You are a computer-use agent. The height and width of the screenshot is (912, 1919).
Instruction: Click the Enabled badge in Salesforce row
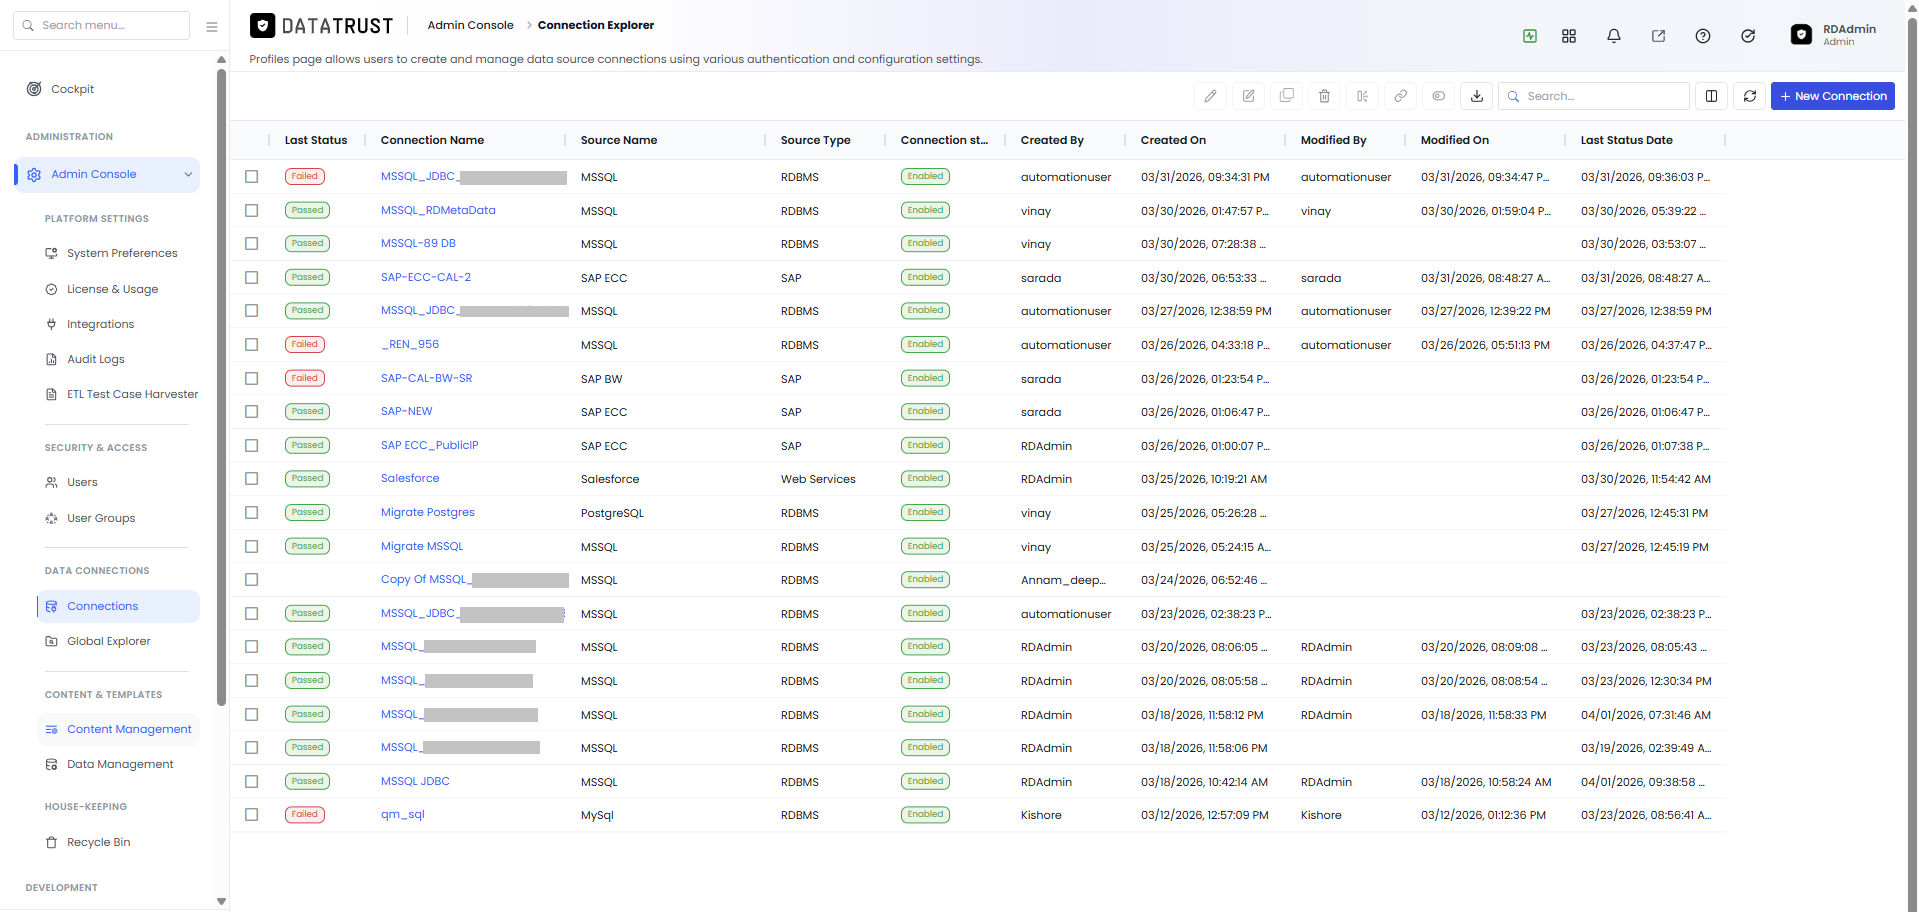925,478
